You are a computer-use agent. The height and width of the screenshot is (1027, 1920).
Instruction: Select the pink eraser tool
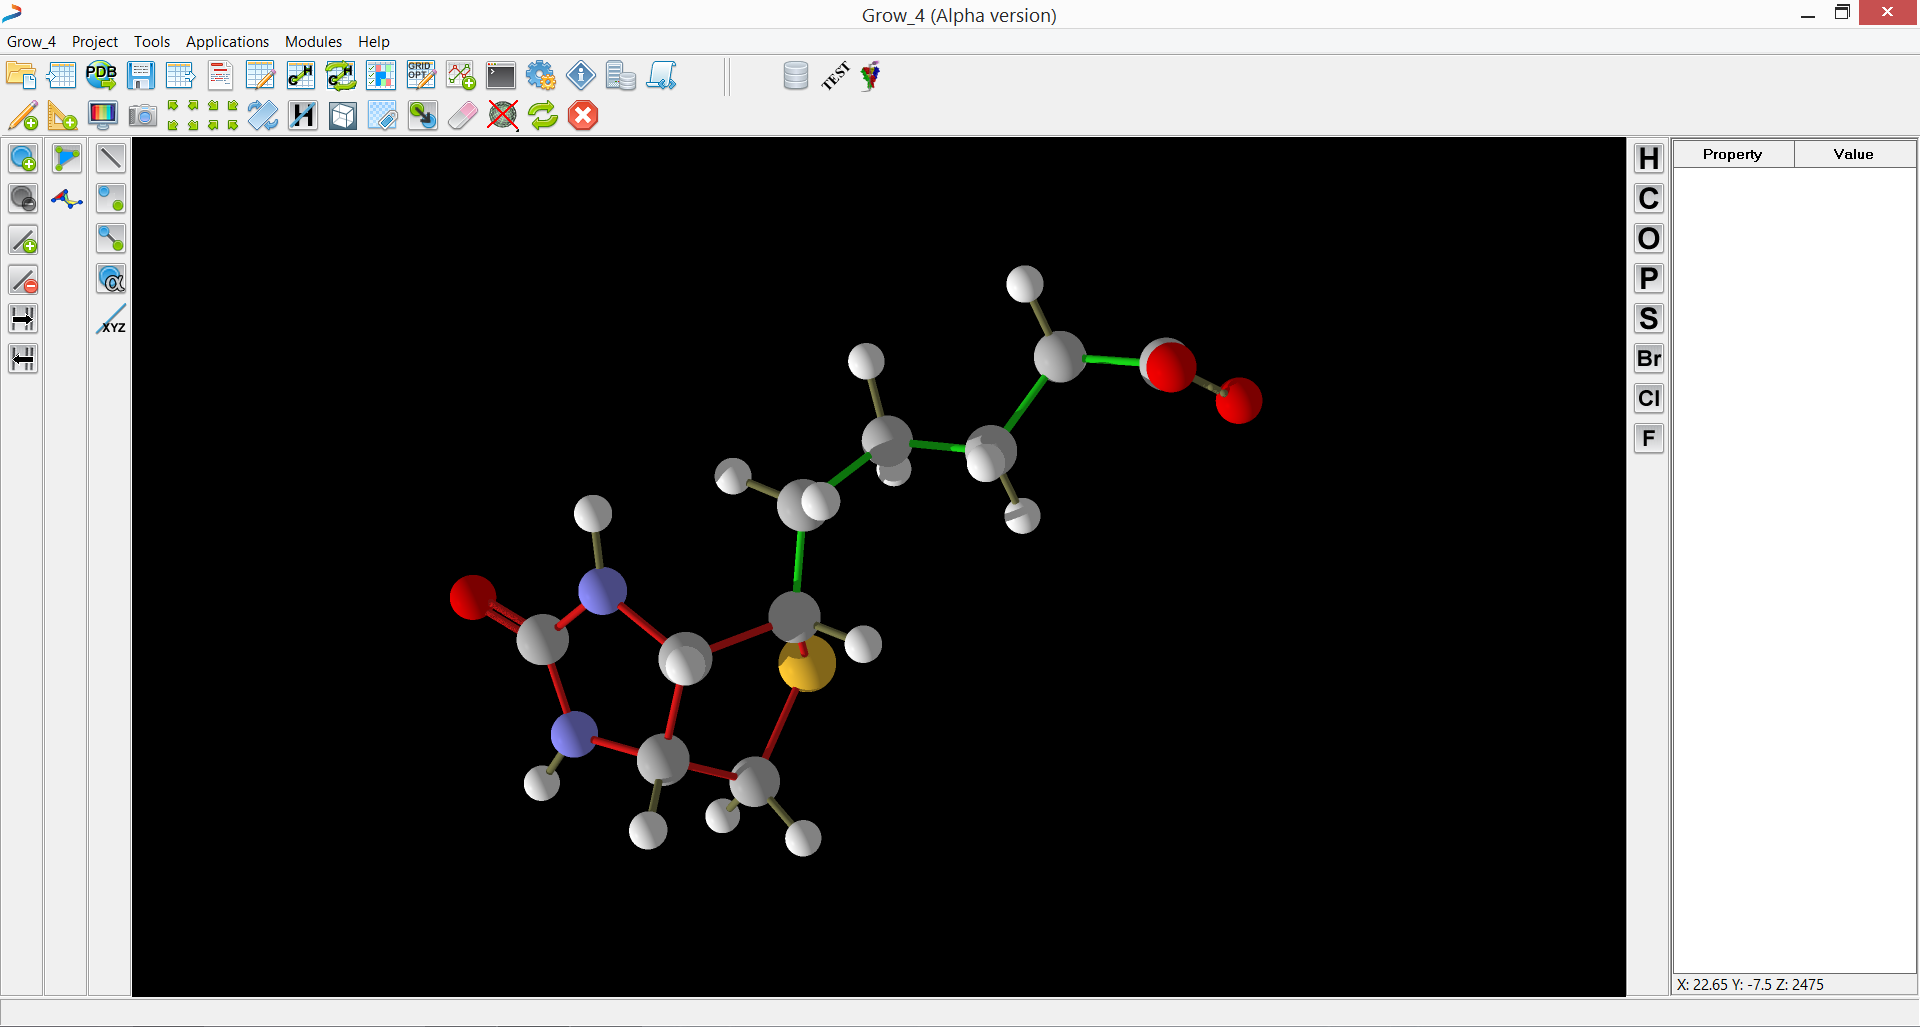point(463,116)
